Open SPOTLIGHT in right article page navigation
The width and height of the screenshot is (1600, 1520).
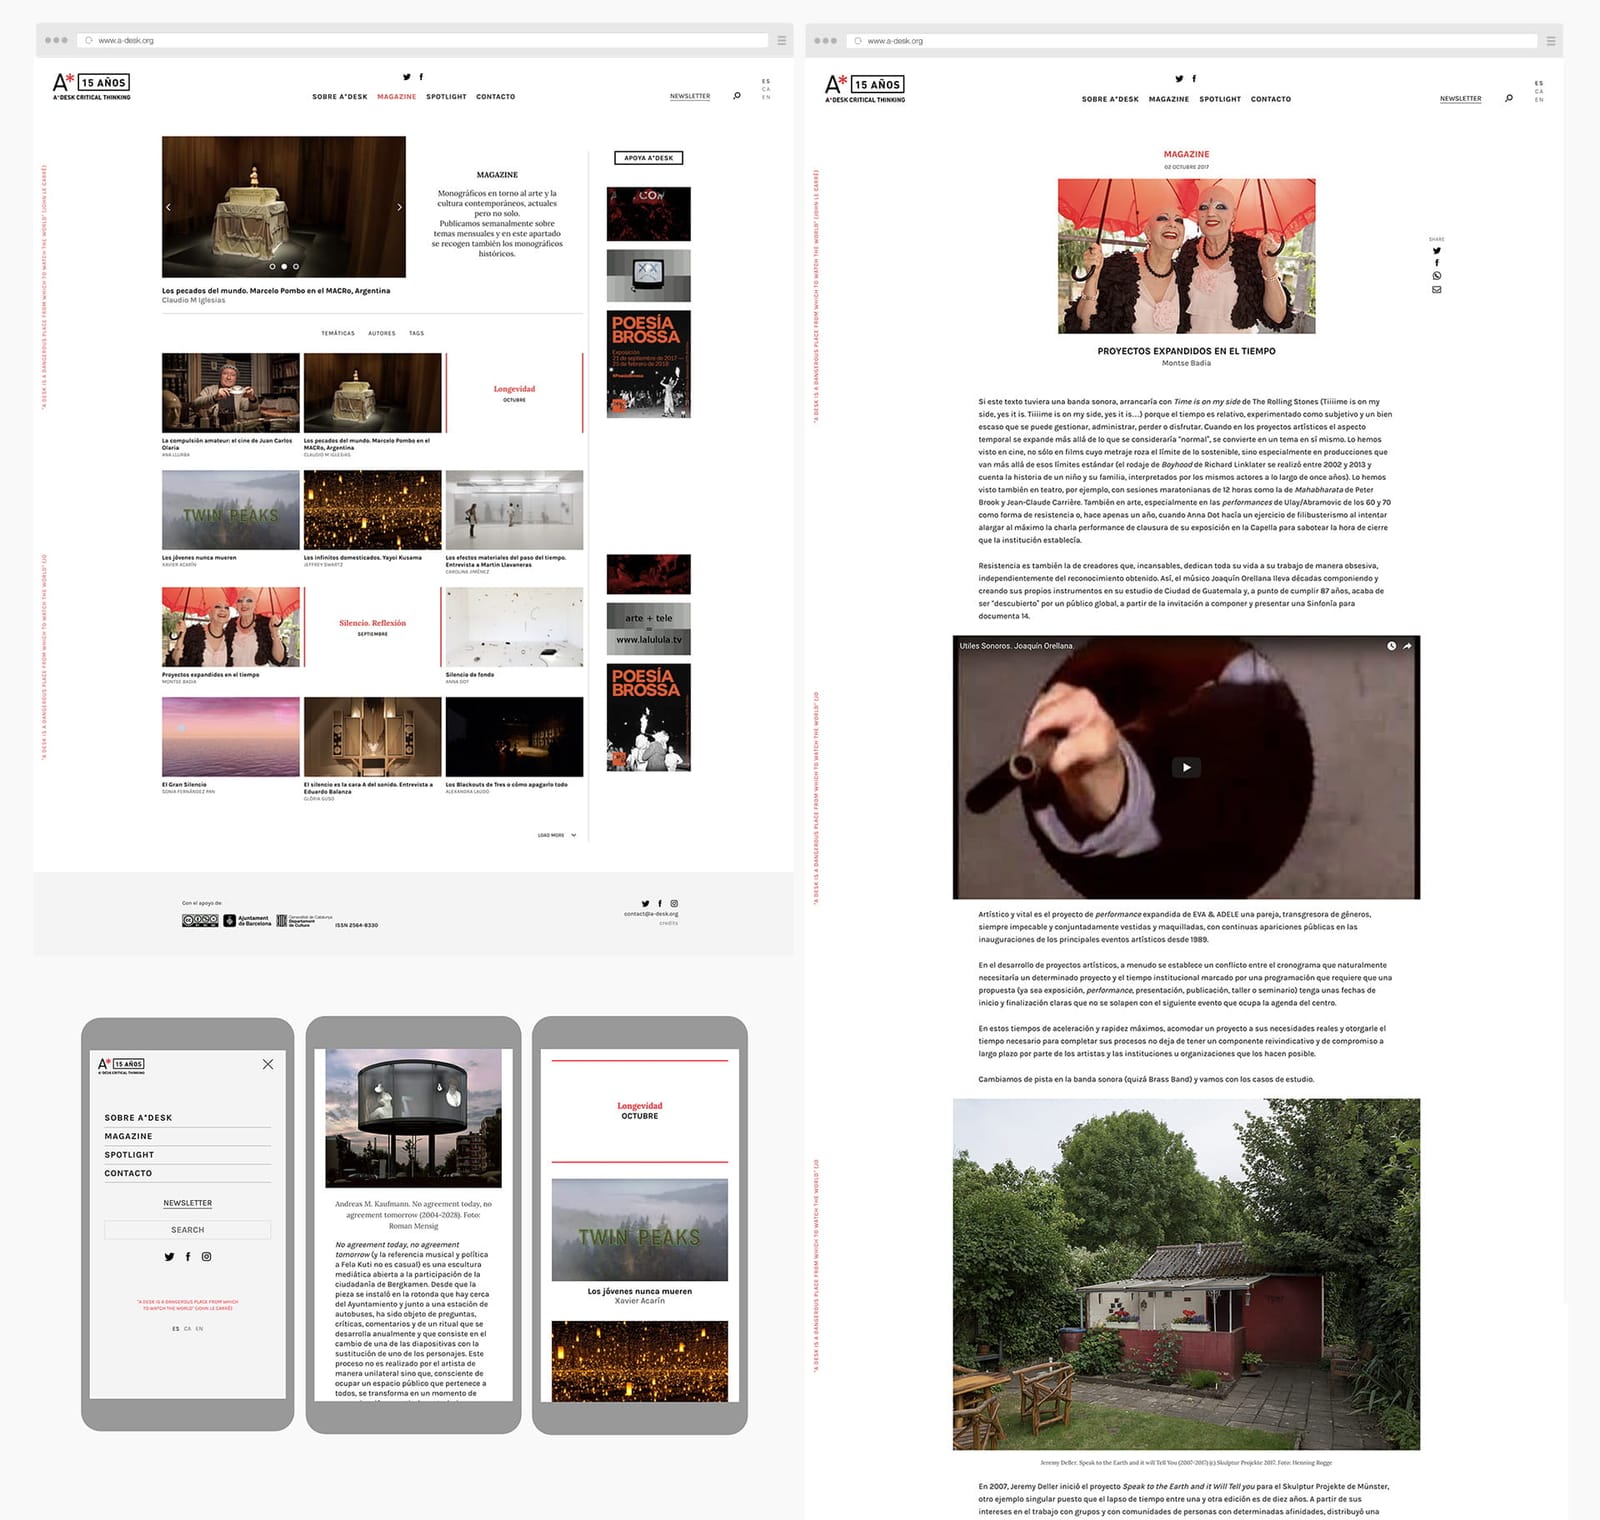point(1220,99)
